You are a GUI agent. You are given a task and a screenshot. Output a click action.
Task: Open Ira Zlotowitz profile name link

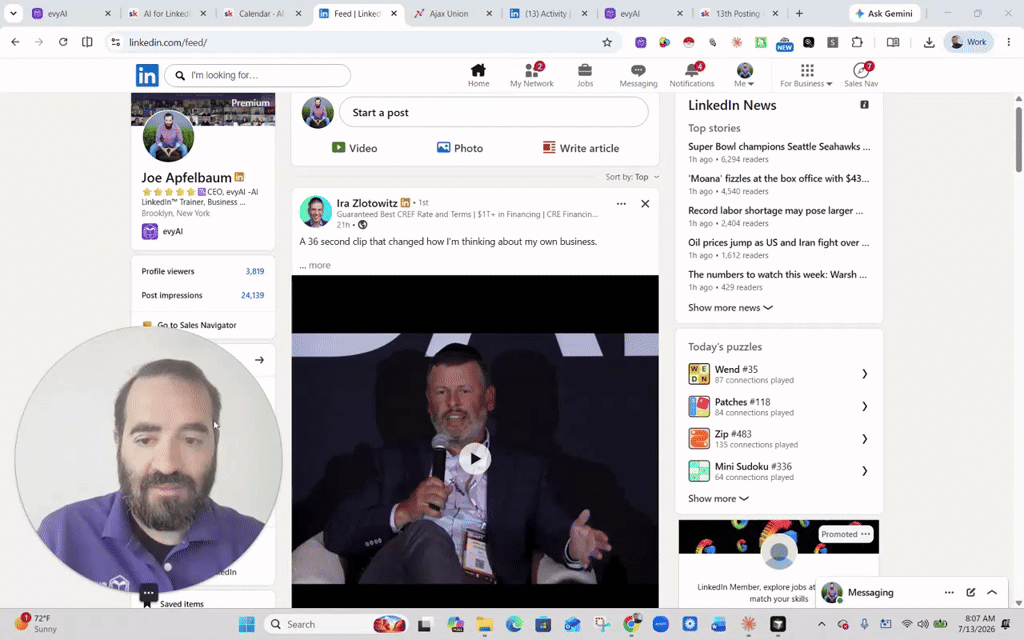tap(367, 203)
